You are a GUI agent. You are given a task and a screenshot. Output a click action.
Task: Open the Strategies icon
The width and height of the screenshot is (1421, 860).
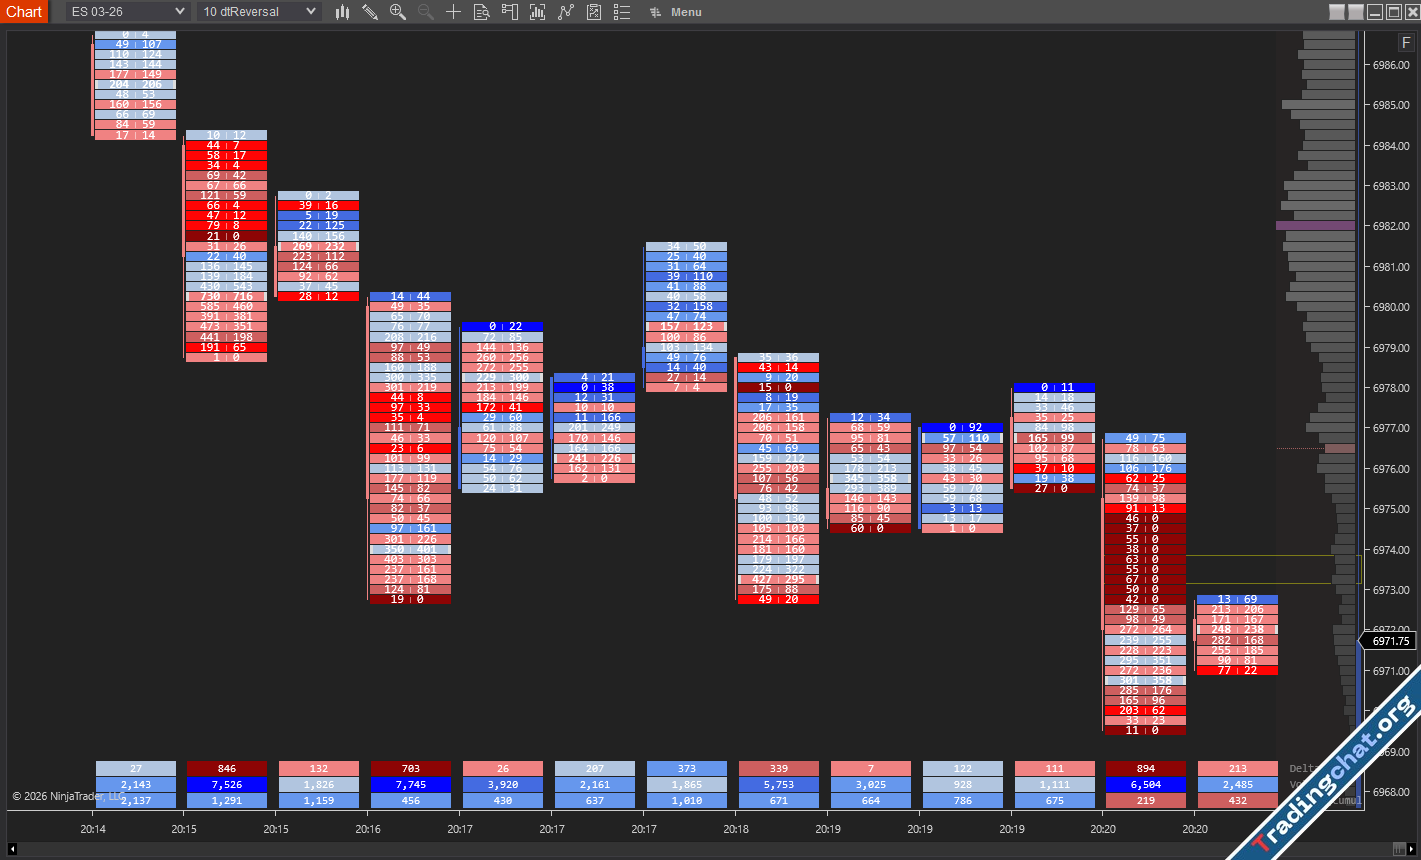pyautogui.click(x=594, y=12)
